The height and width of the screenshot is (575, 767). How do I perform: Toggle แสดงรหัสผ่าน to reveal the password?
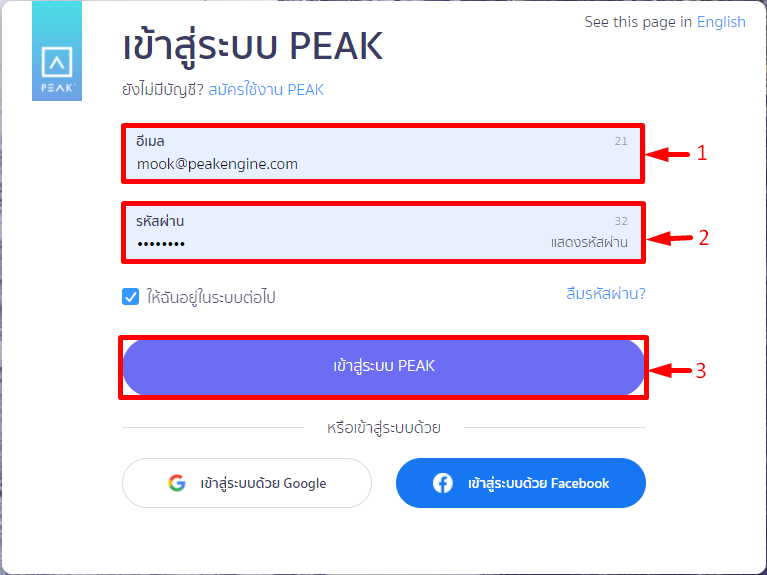click(x=589, y=242)
